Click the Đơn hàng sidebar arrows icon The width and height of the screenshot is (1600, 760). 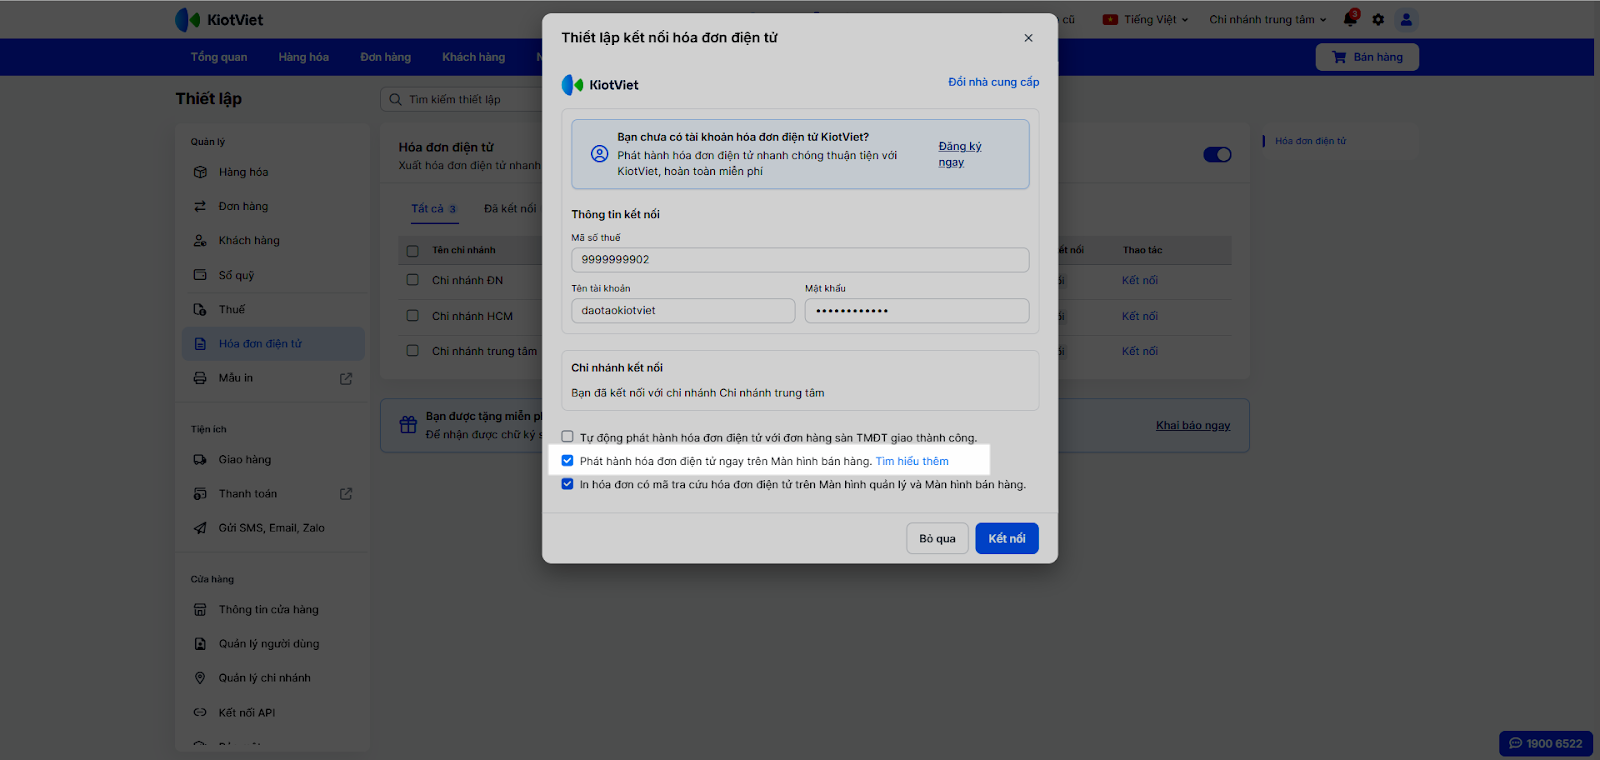pyautogui.click(x=200, y=206)
